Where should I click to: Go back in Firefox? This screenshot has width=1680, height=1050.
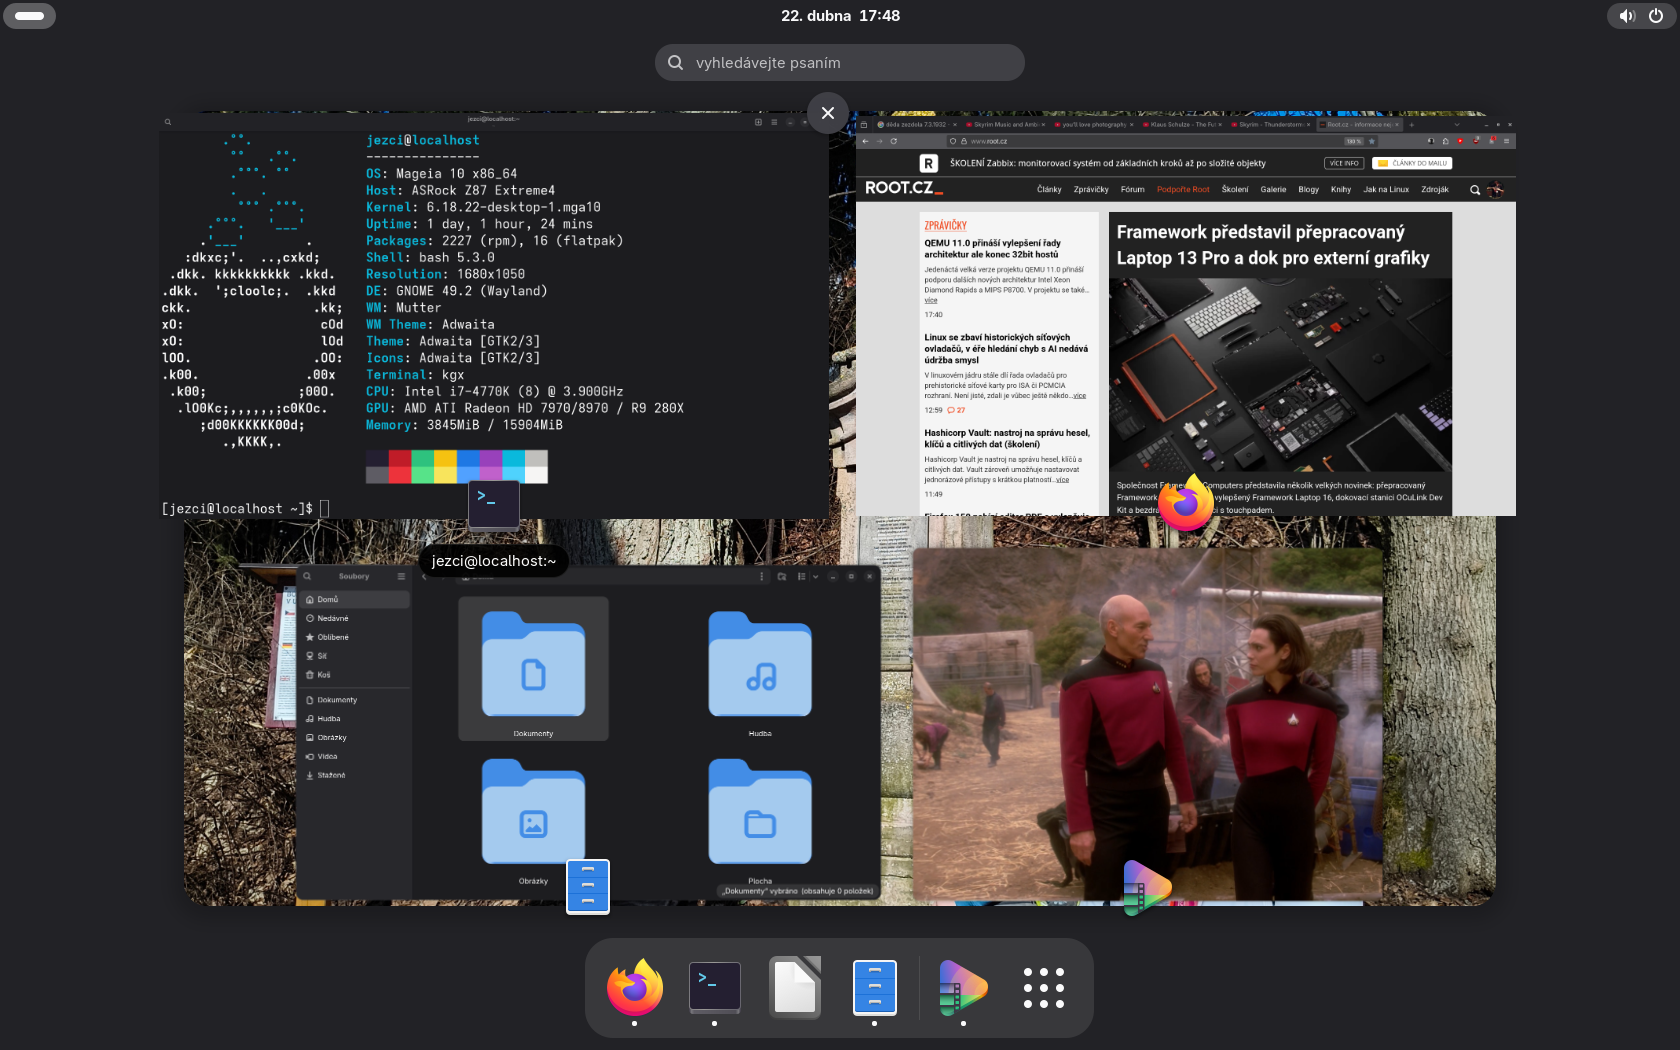pos(865,141)
